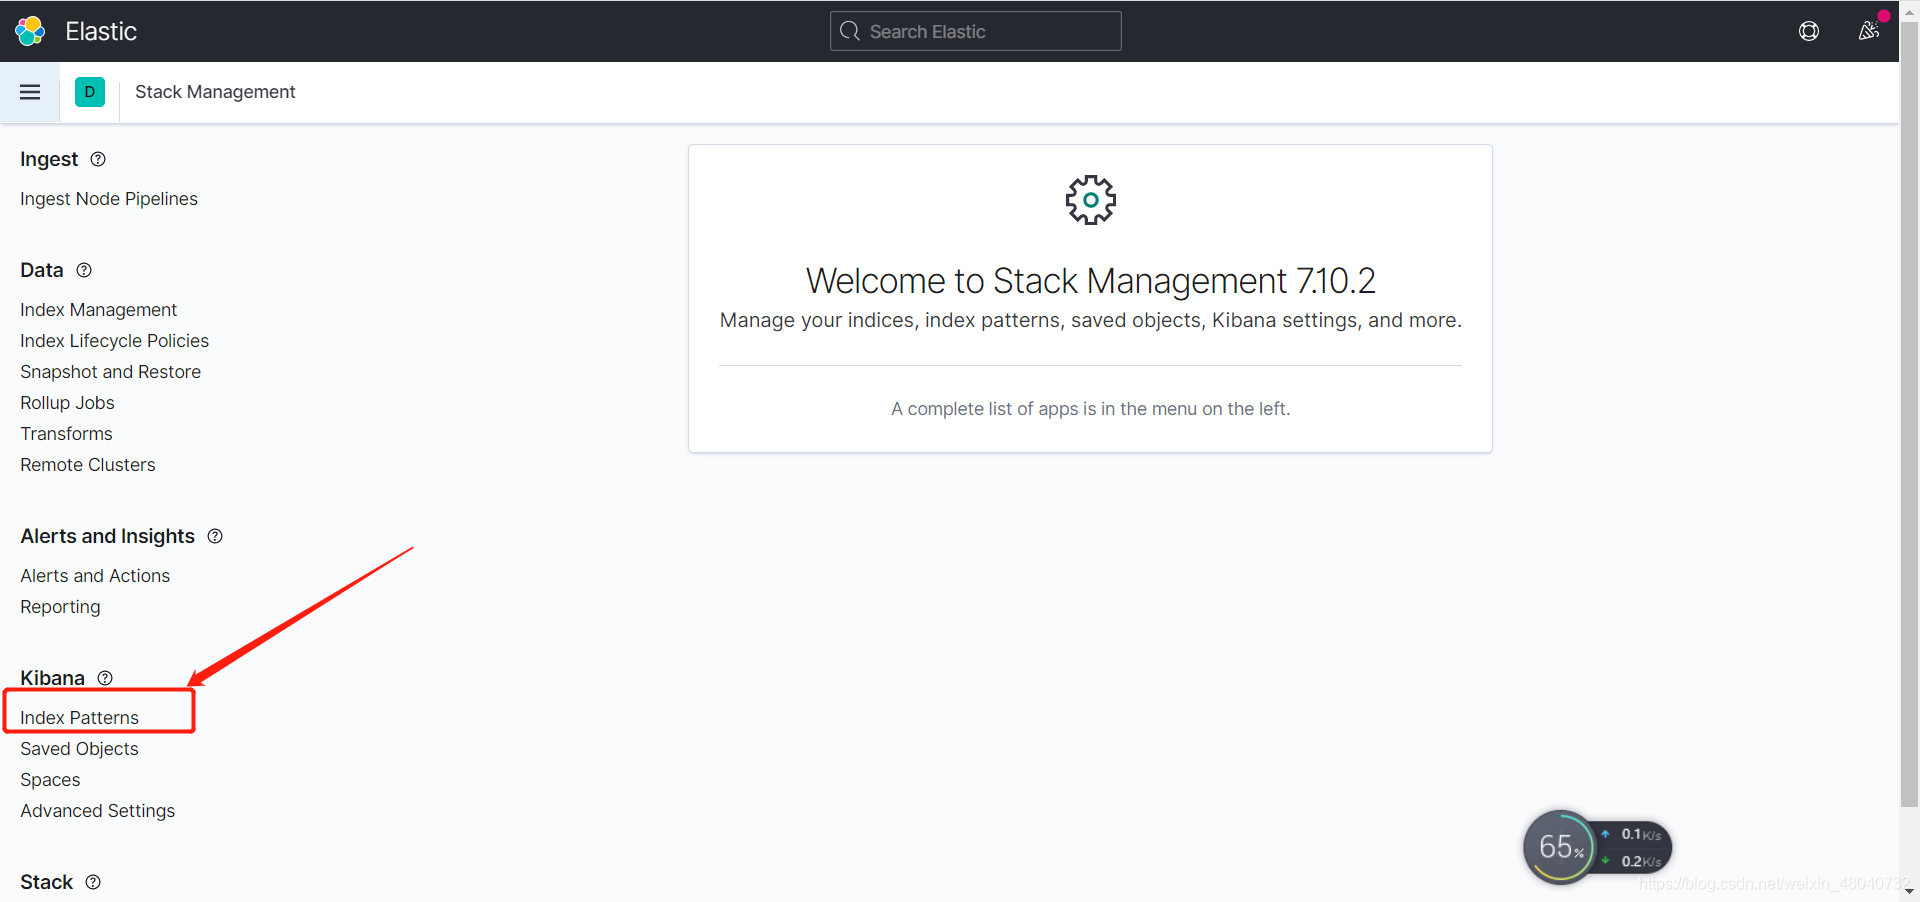Viewport: 1920px width, 902px height.
Task: Click the help icon next to Stack
Action: [x=93, y=882]
